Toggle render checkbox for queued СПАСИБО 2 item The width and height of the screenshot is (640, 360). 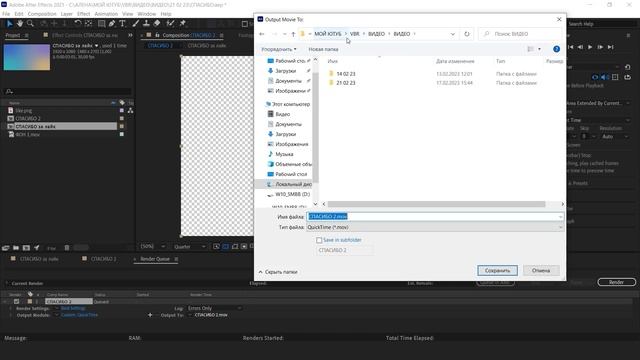point(16,302)
